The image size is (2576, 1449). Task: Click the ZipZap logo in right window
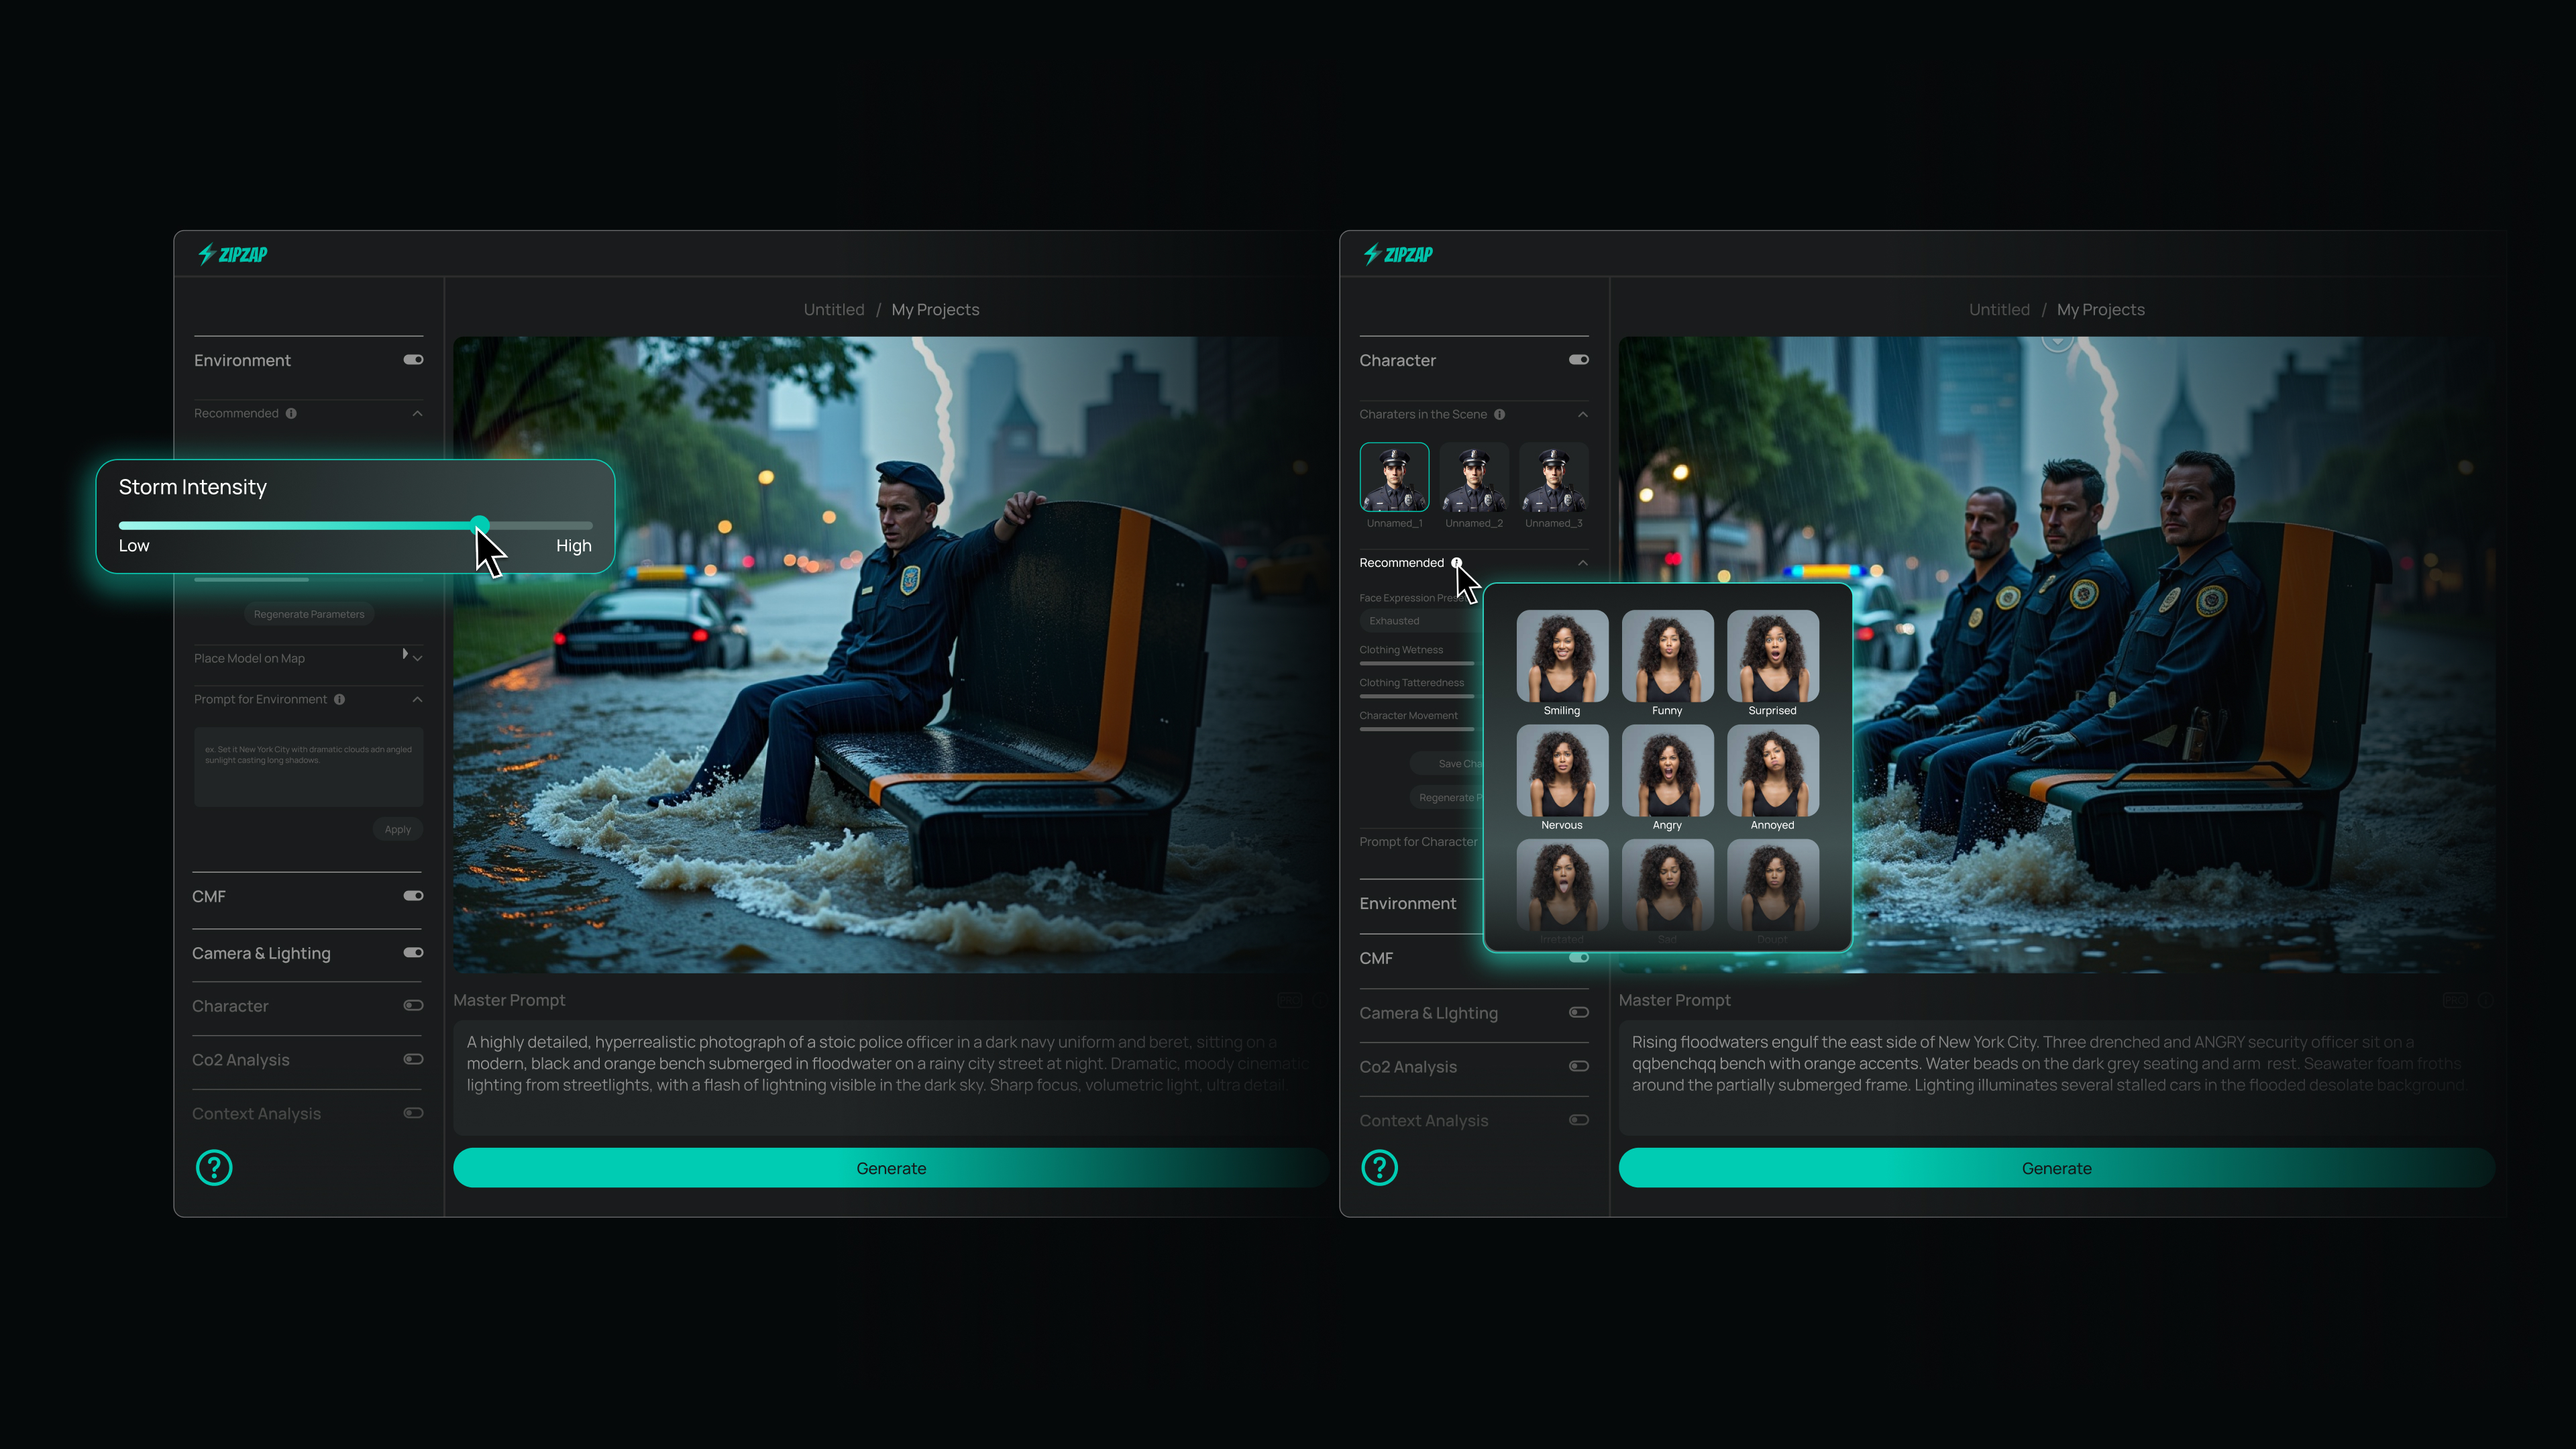point(1398,254)
